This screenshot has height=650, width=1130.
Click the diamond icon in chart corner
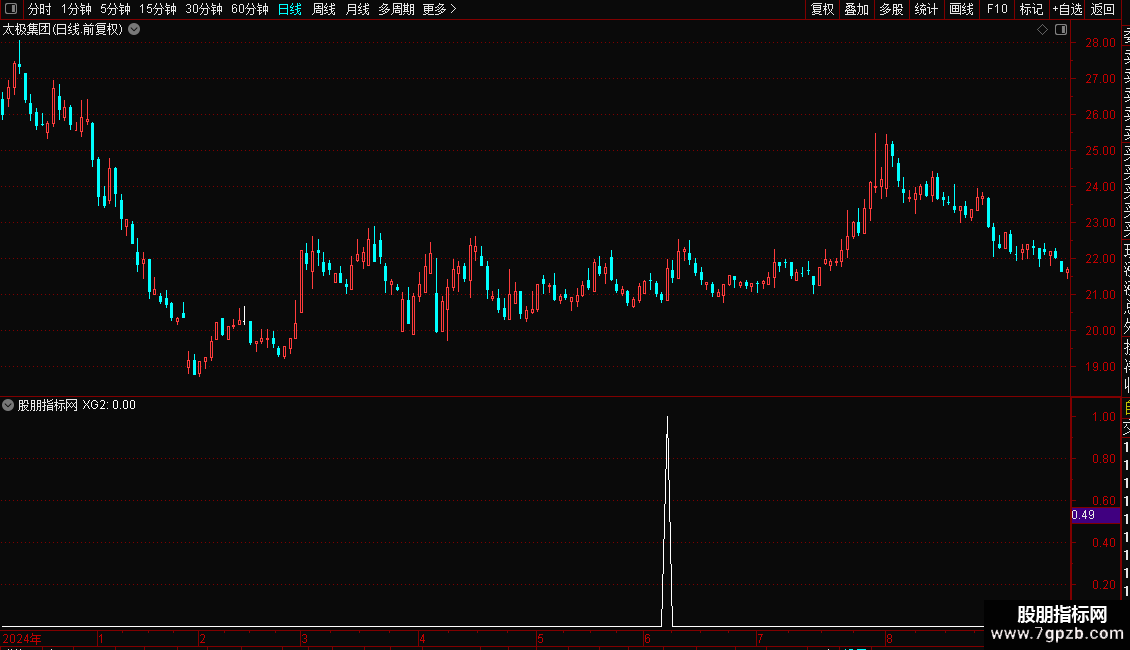pyautogui.click(x=1042, y=30)
